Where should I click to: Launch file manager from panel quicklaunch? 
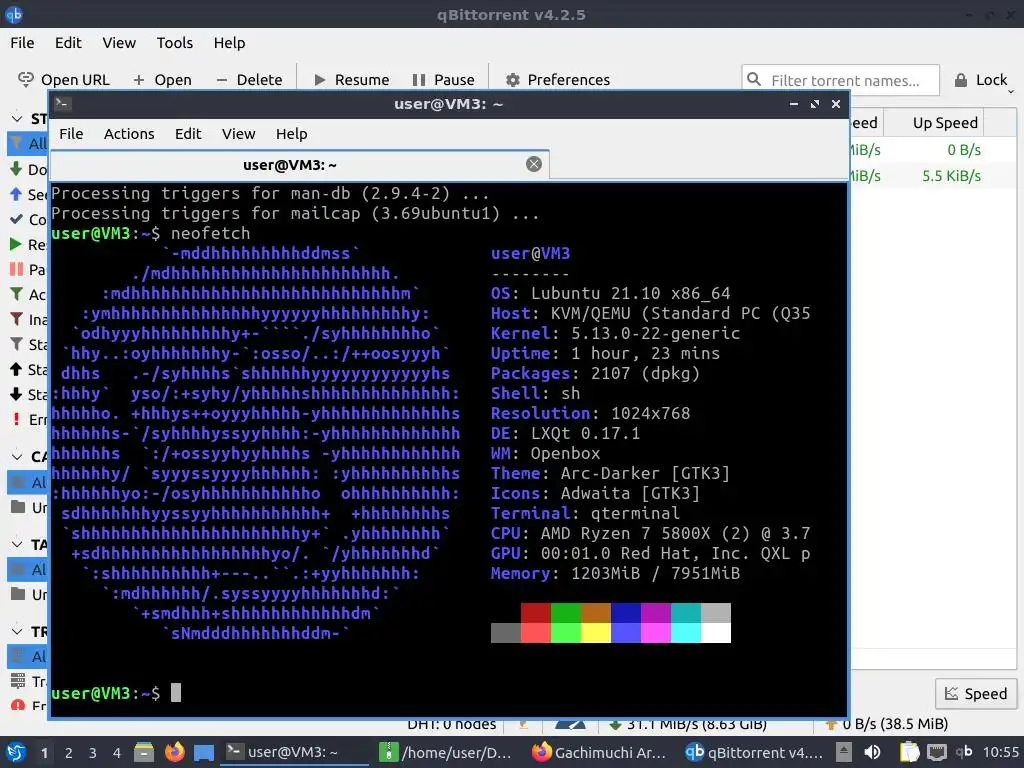click(144, 752)
